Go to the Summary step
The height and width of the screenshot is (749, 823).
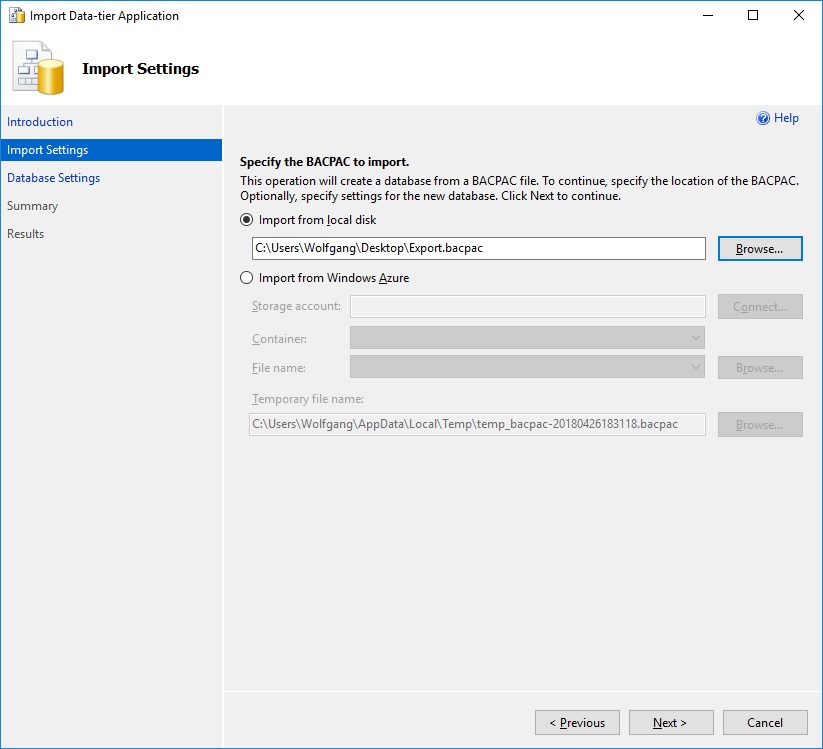[33, 206]
